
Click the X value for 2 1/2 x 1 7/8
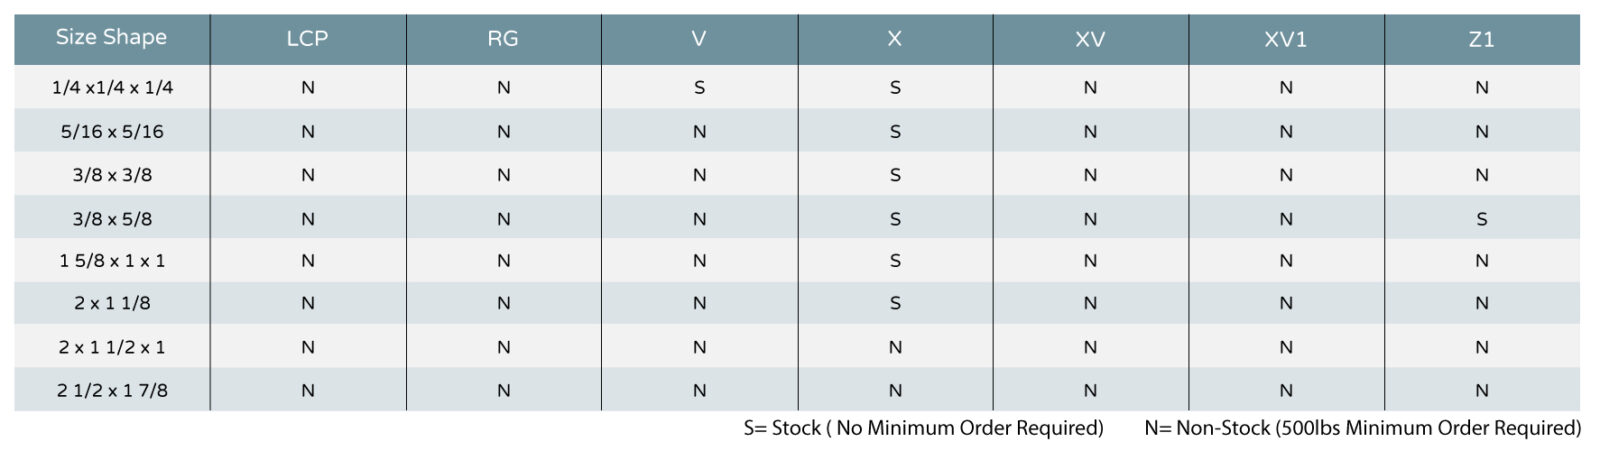tap(895, 391)
